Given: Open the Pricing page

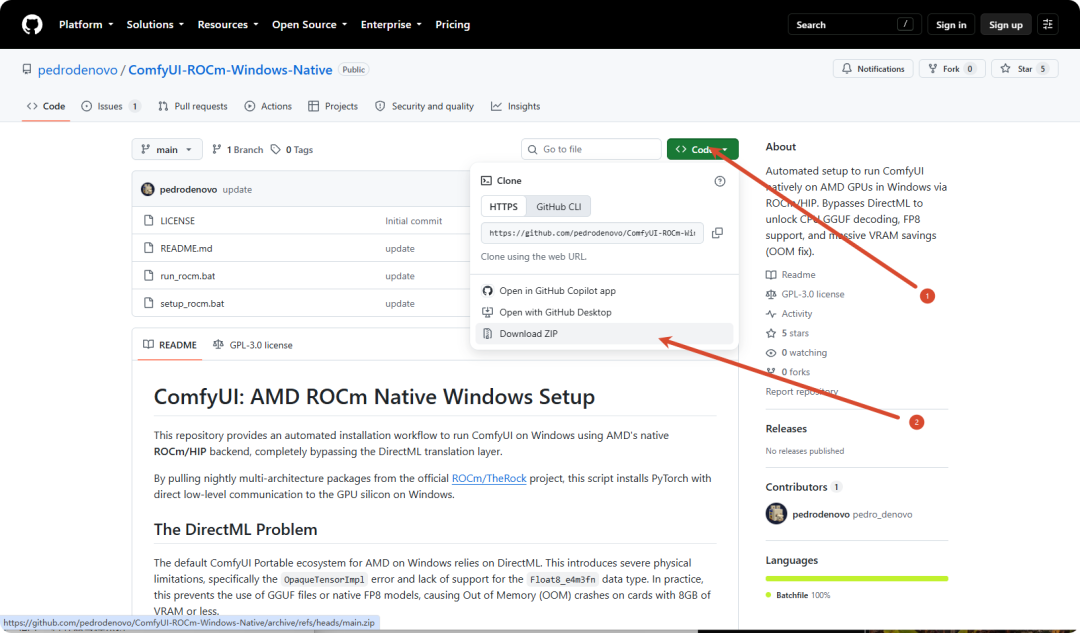Looking at the screenshot, I should pyautogui.click(x=453, y=25).
